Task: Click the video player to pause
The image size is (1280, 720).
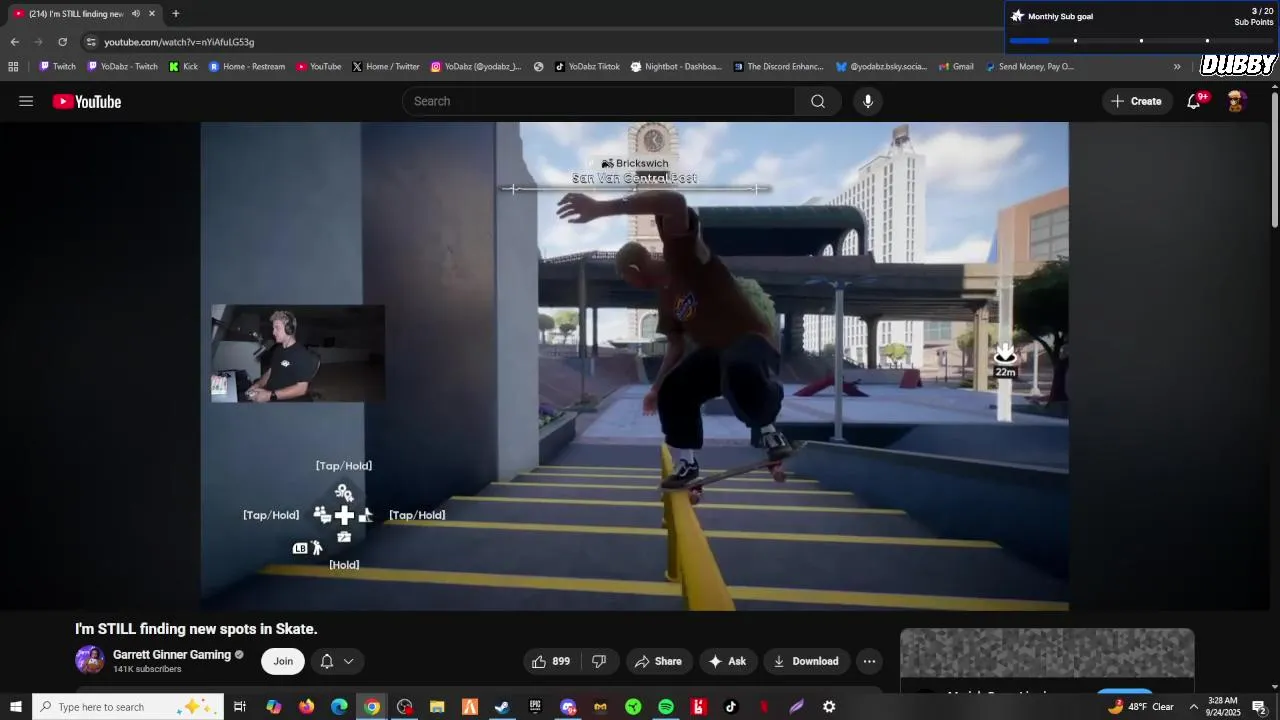Action: (634, 366)
